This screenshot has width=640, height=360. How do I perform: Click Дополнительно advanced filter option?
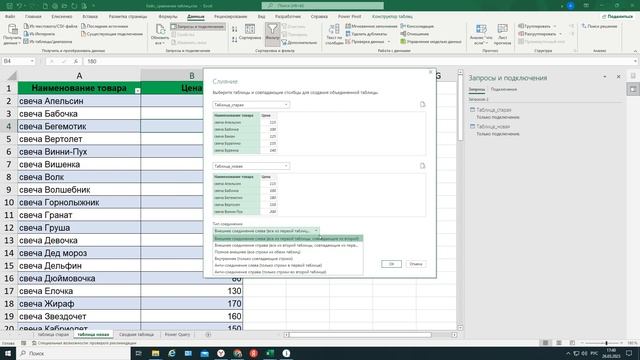pos(299,42)
